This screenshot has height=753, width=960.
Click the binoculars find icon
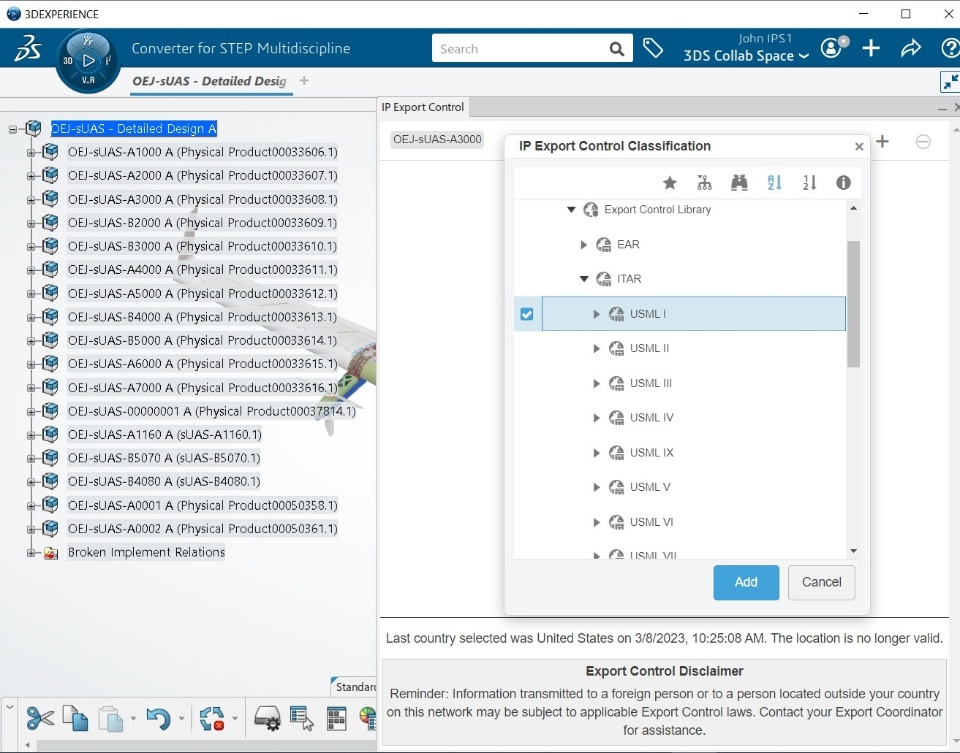pyautogui.click(x=739, y=182)
